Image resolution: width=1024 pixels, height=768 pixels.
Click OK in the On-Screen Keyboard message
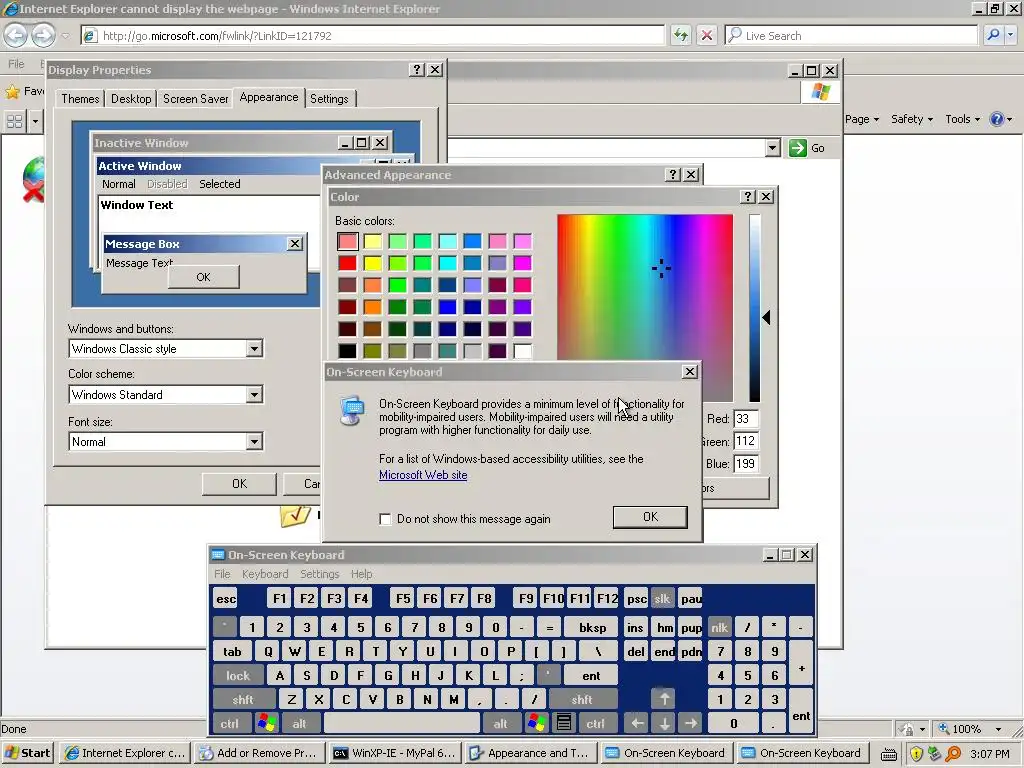(x=650, y=517)
